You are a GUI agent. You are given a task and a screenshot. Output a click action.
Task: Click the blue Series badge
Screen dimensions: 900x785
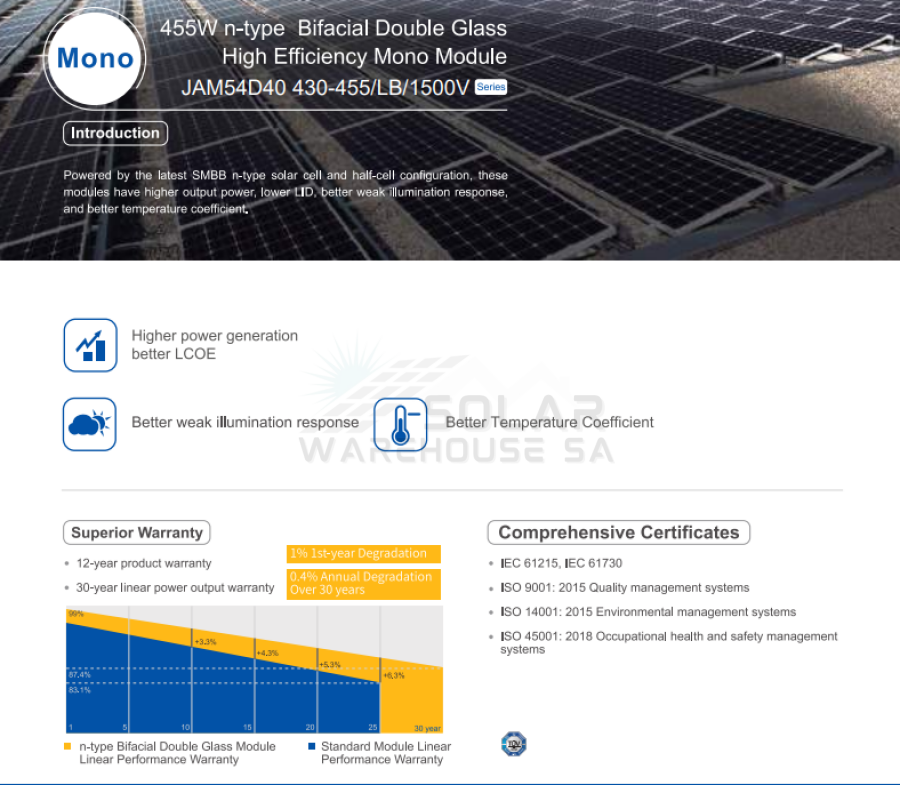pos(491,87)
